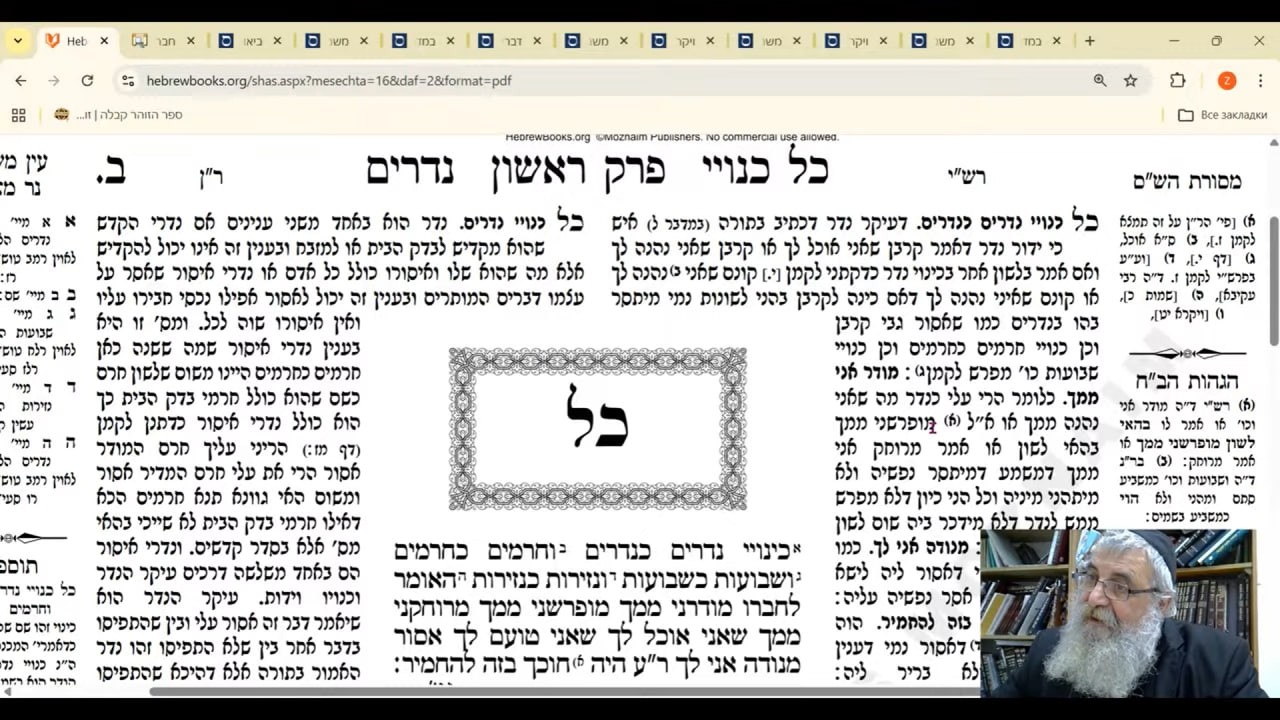Click the hebrewbooks.org address bar URL
This screenshot has height=720, width=1280.
(x=329, y=80)
